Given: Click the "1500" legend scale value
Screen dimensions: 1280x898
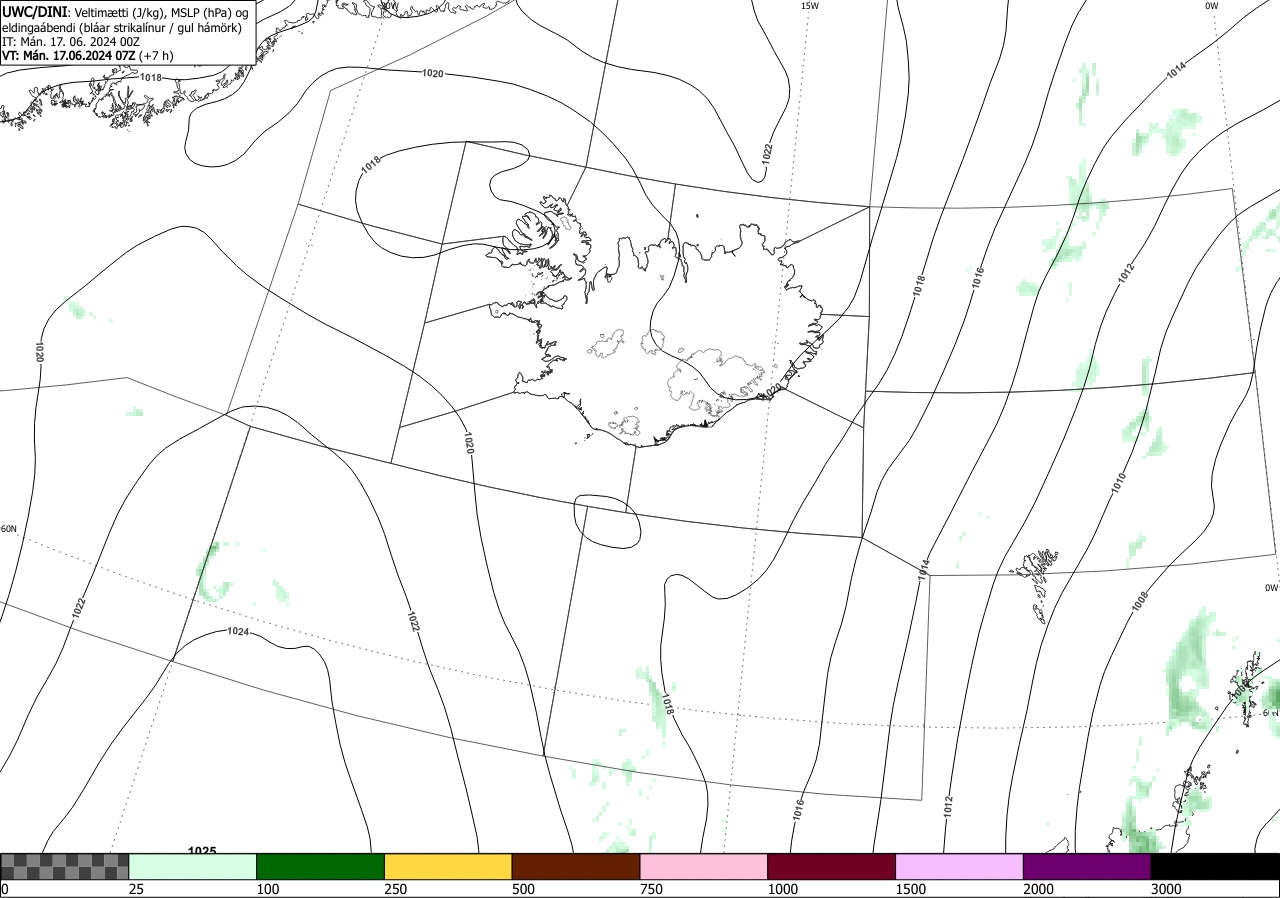Looking at the screenshot, I should [x=911, y=889].
